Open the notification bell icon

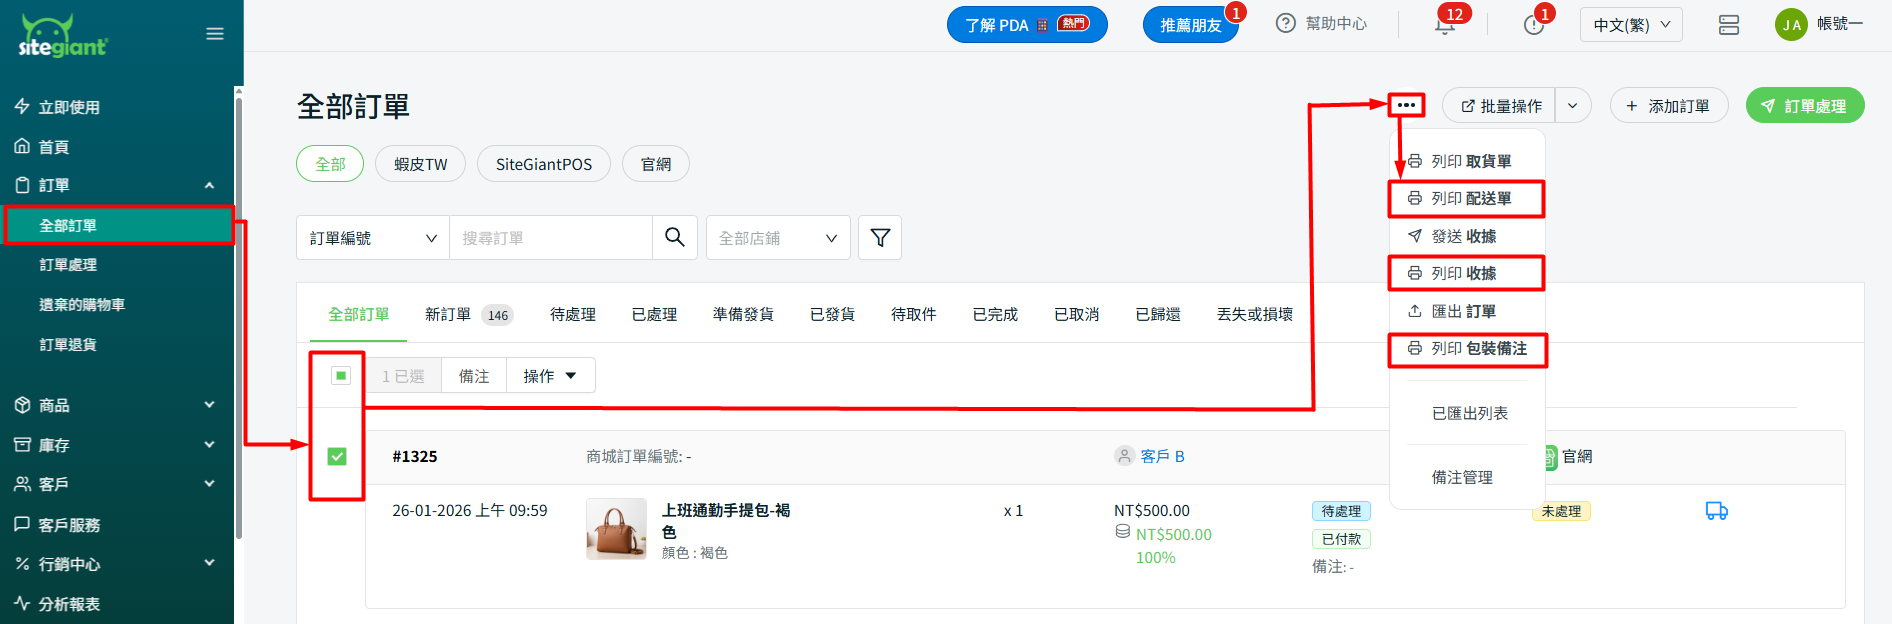1445,25
